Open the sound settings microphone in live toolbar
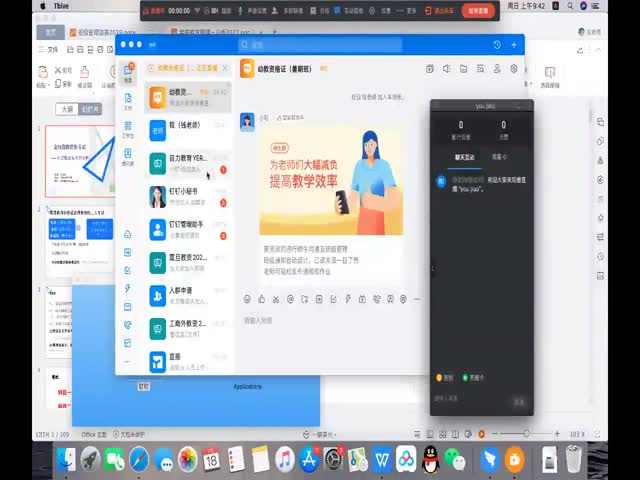Screen dimensions: 640x480 [252, 11]
